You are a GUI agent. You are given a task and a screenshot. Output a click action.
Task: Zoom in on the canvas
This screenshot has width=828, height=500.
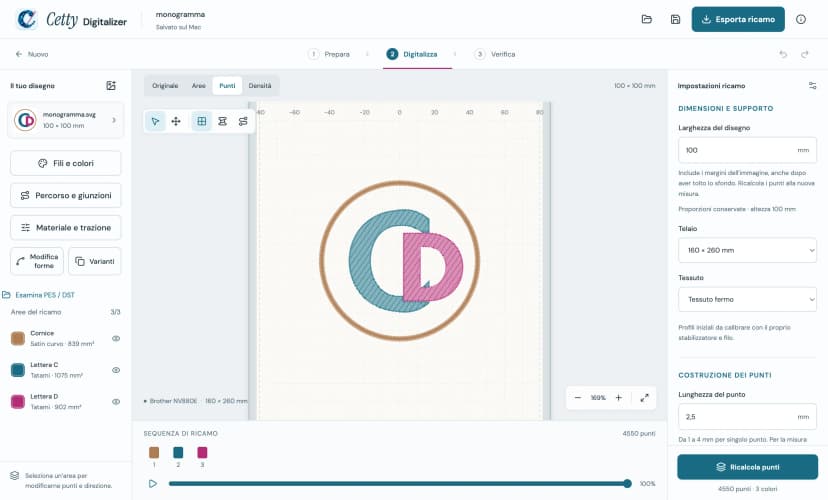[618, 398]
